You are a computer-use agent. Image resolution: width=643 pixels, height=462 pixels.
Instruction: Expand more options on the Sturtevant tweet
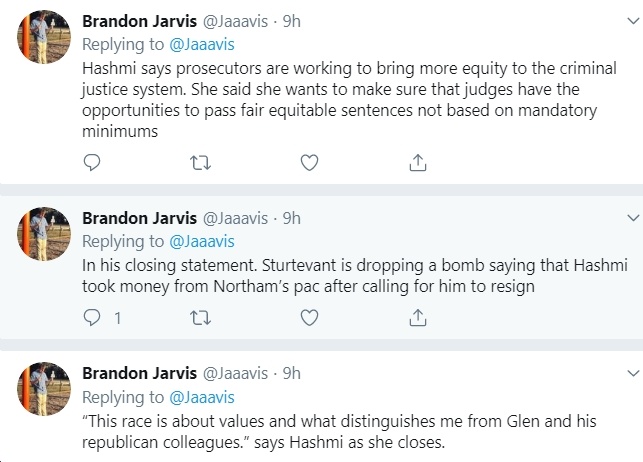point(634,218)
